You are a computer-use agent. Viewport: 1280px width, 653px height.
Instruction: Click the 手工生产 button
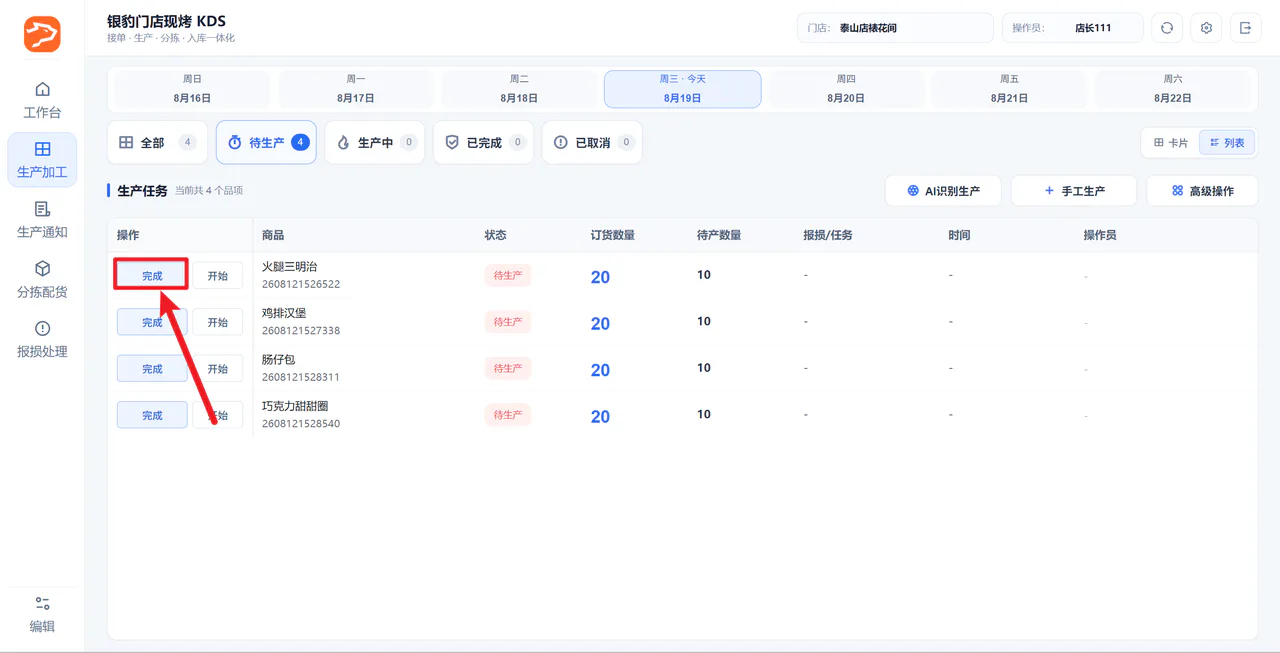pos(1074,191)
